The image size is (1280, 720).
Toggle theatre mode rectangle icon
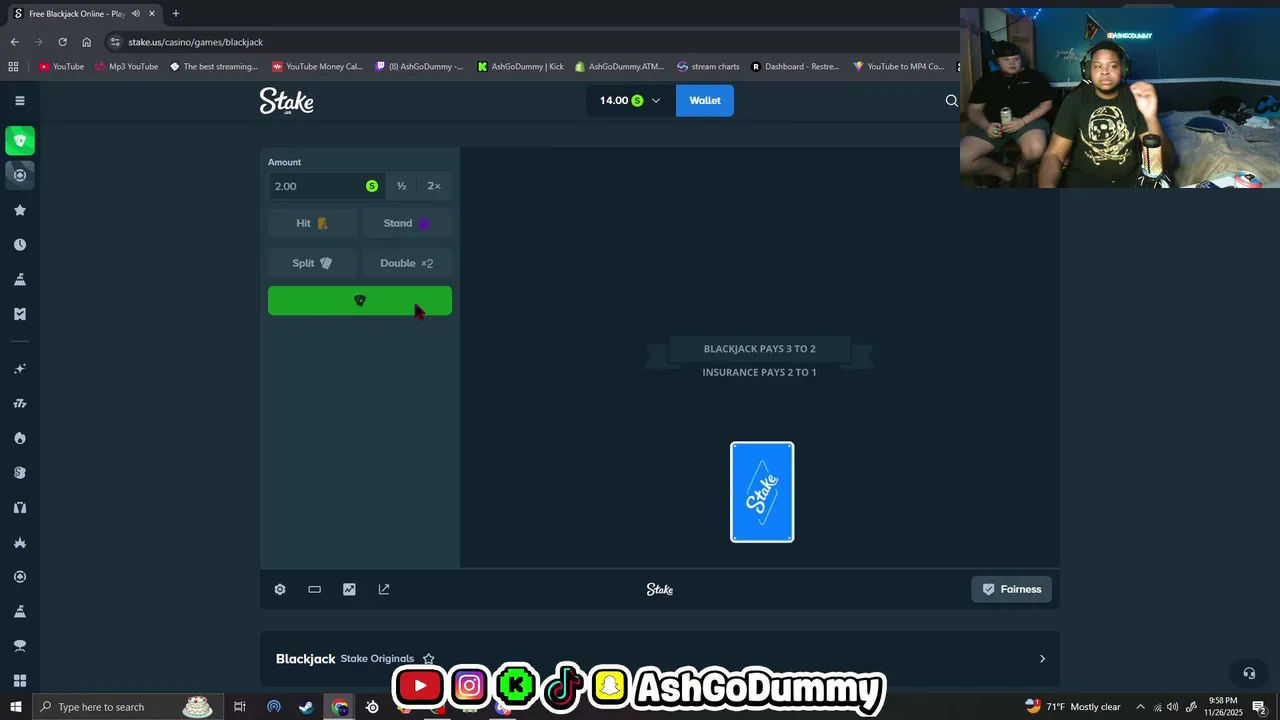(x=314, y=589)
